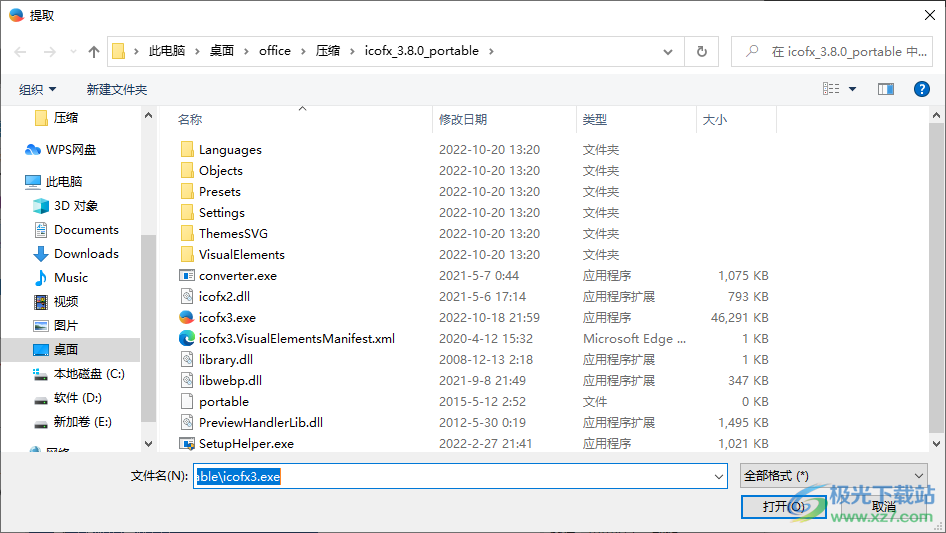Sort files by 类型 column

(x=595, y=120)
